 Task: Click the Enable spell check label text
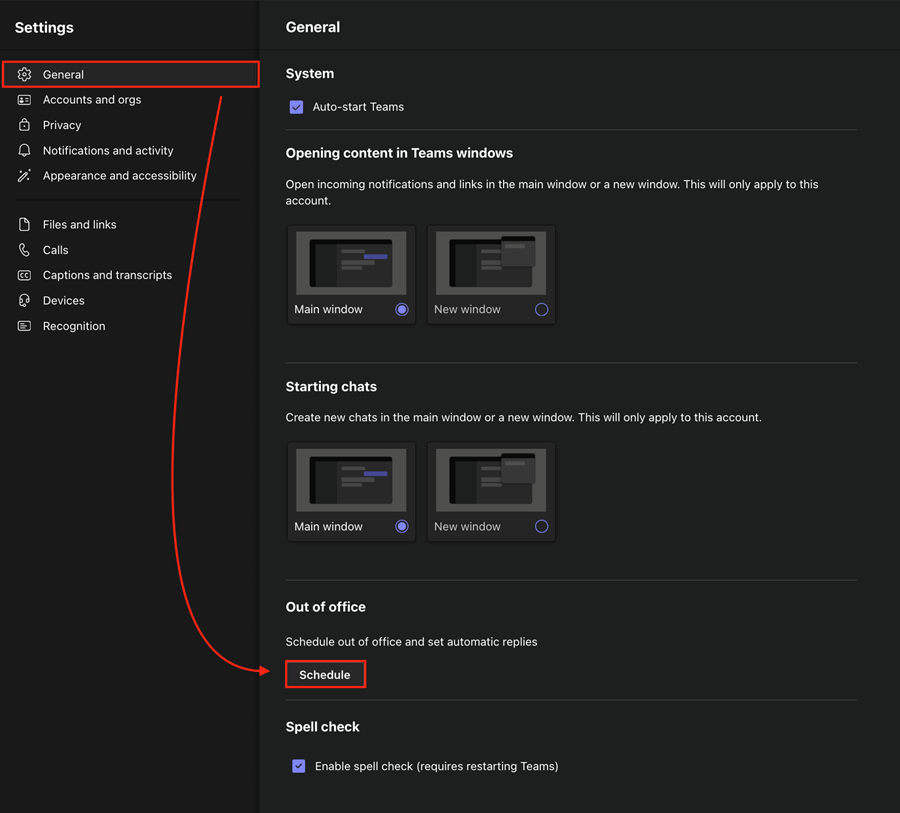[x=436, y=766]
